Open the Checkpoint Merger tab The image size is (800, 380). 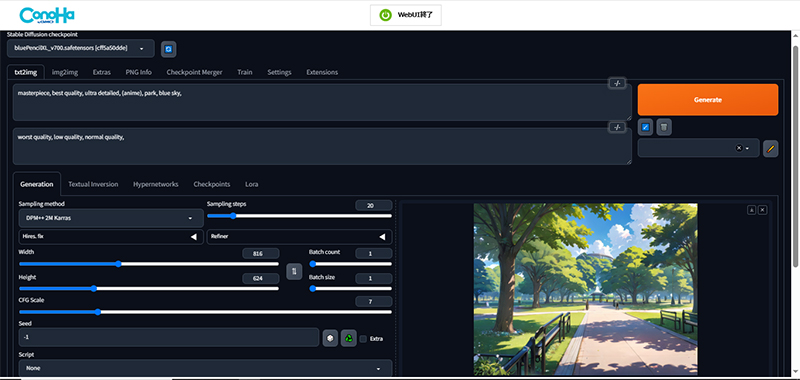(x=194, y=72)
